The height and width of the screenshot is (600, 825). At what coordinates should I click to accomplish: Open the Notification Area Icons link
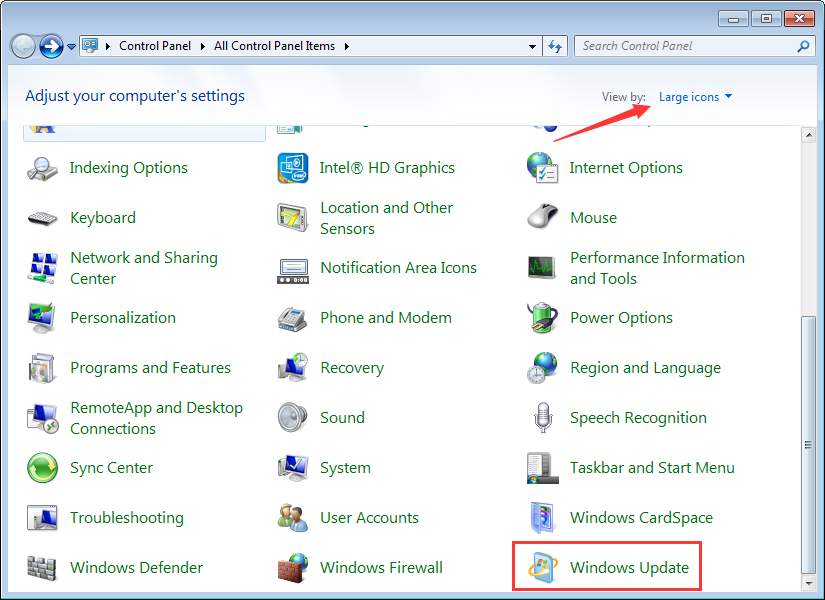tap(398, 268)
